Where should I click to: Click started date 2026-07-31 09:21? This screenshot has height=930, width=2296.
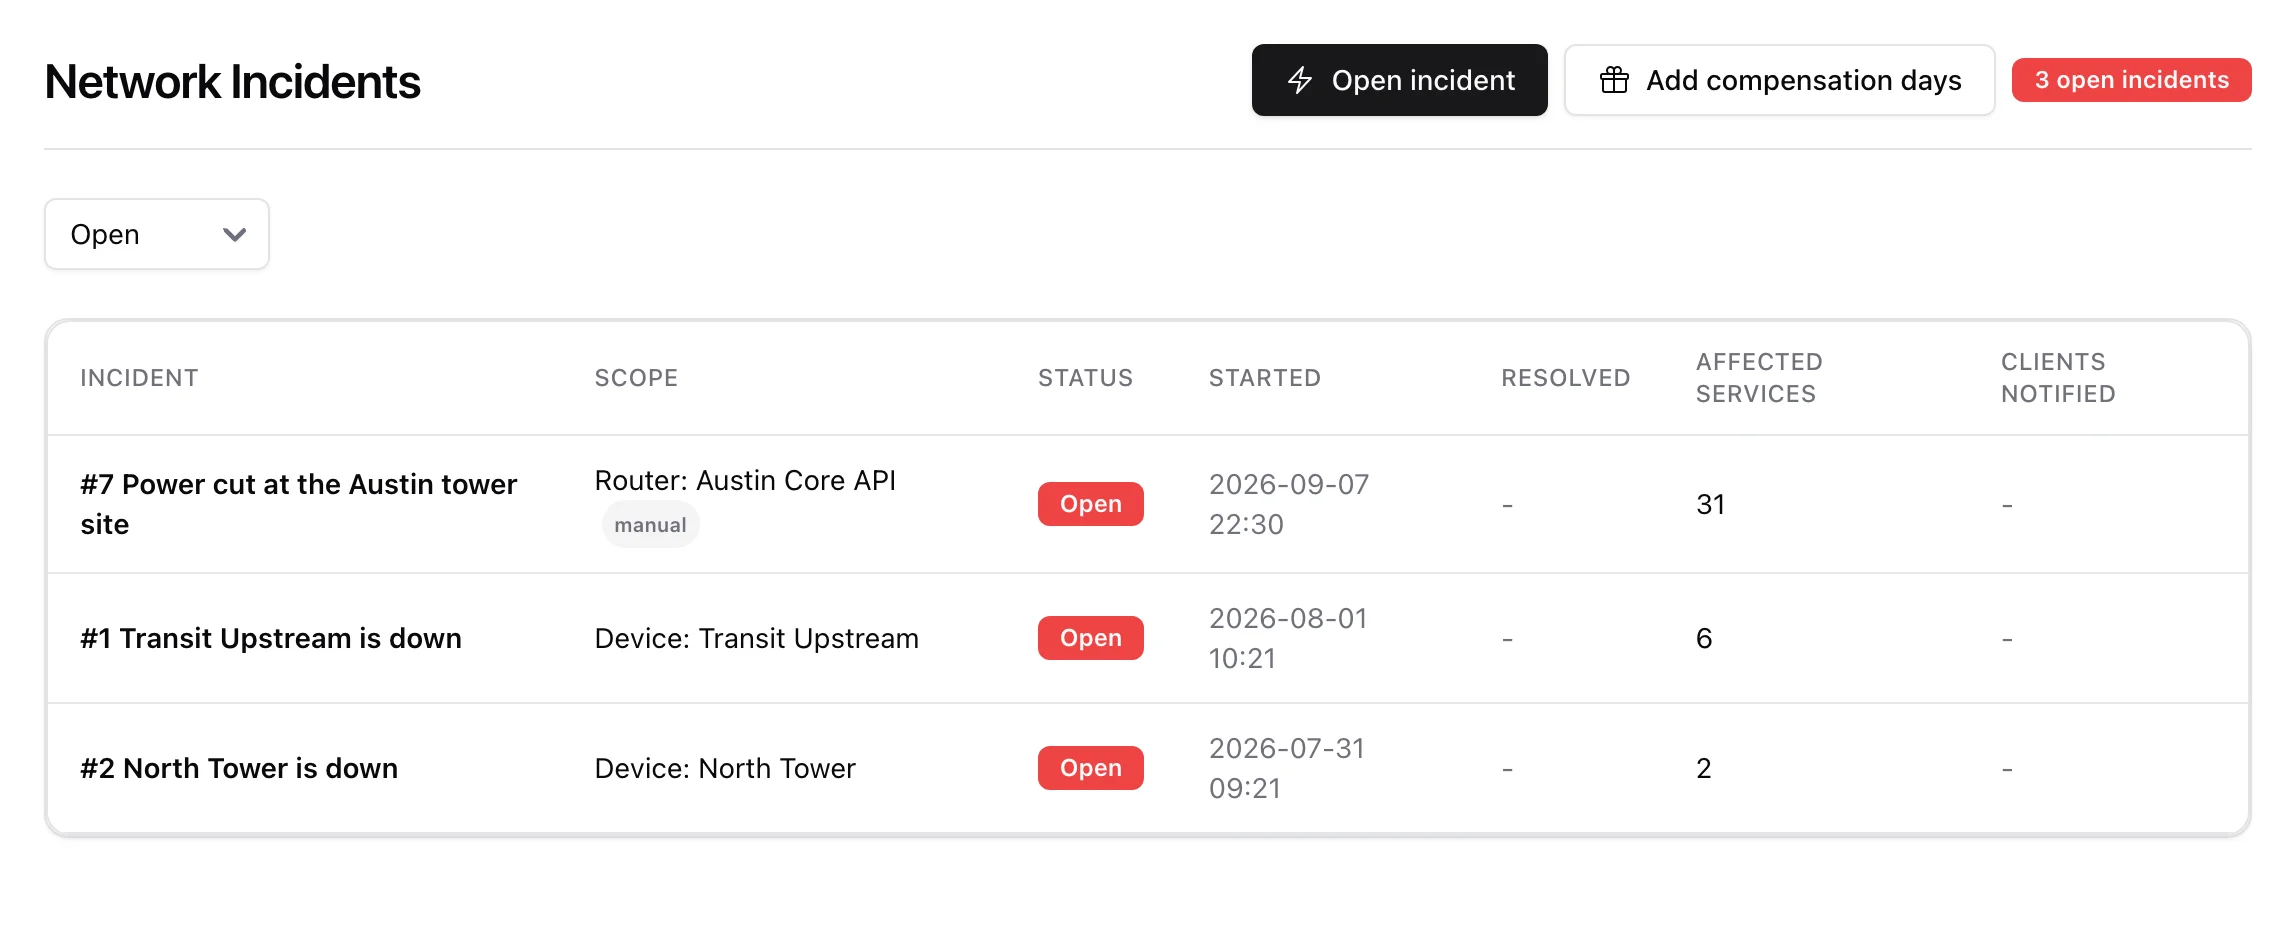point(1287,768)
